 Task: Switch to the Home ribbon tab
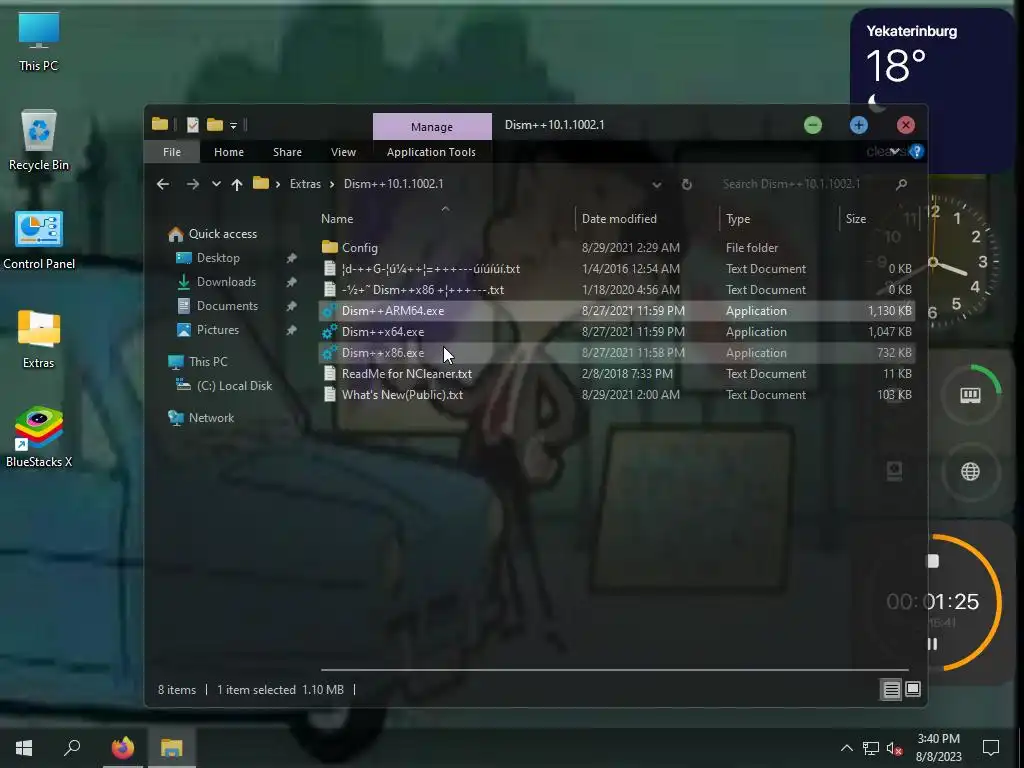229,152
